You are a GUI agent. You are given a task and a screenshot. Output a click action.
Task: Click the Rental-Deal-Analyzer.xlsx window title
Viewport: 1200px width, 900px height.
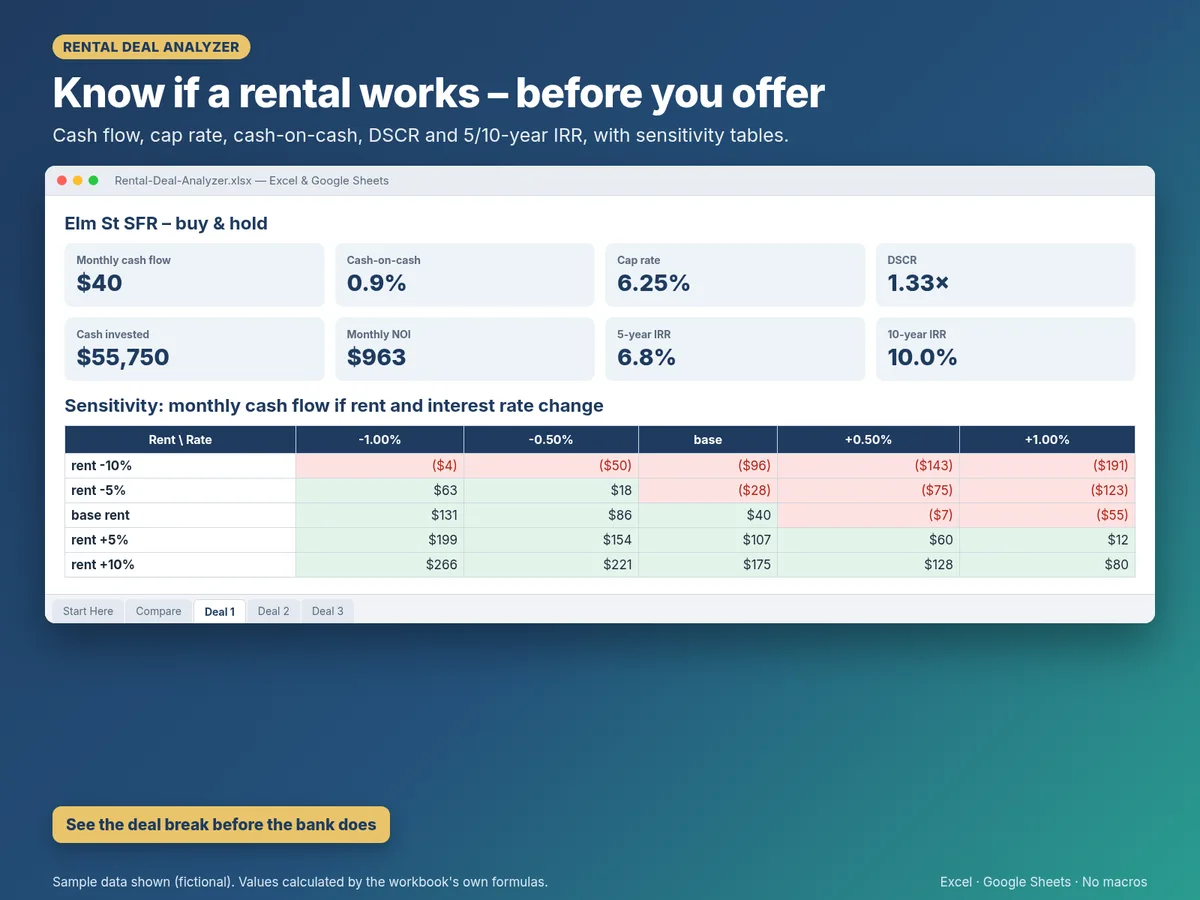[x=252, y=181]
